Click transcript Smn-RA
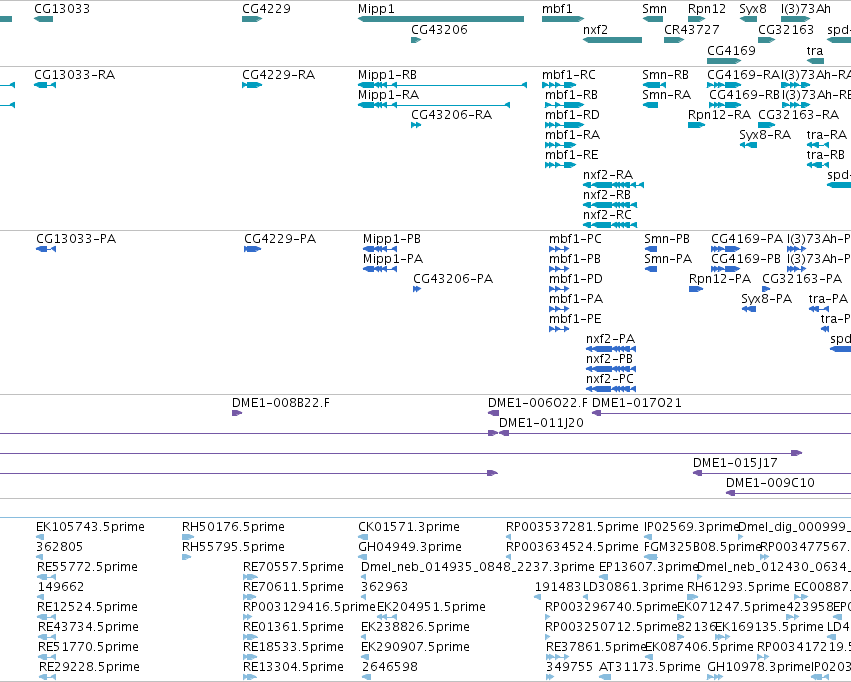The image size is (851, 682). (x=666, y=94)
